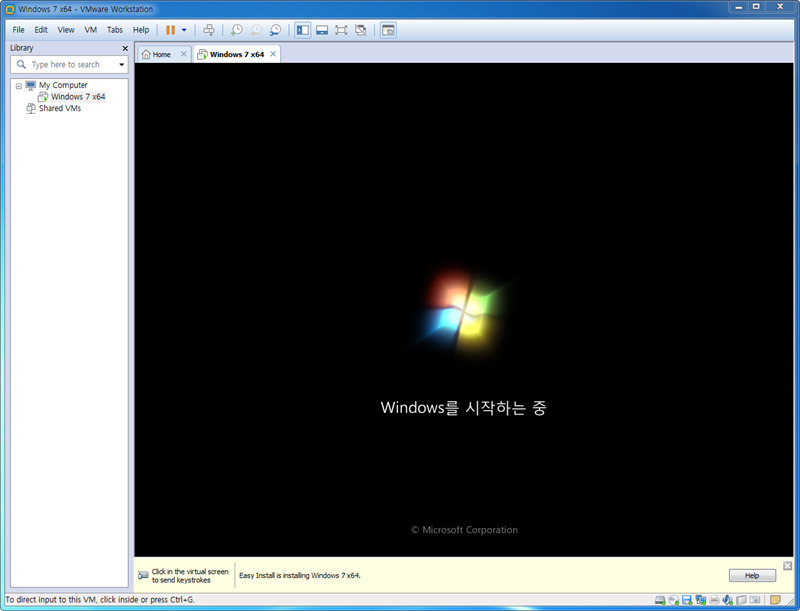Toggle the console view button
The height and width of the screenshot is (611, 800).
pos(388,30)
